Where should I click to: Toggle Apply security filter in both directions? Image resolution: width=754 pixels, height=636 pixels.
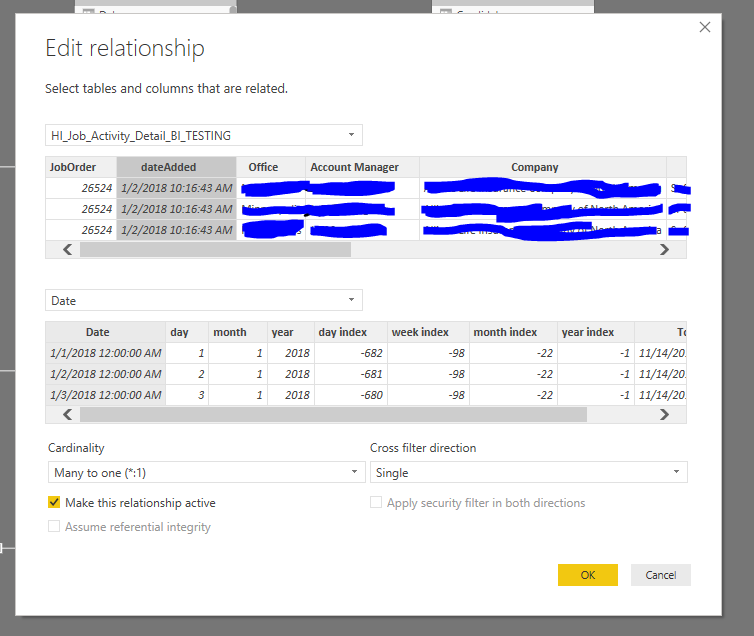pyautogui.click(x=376, y=502)
